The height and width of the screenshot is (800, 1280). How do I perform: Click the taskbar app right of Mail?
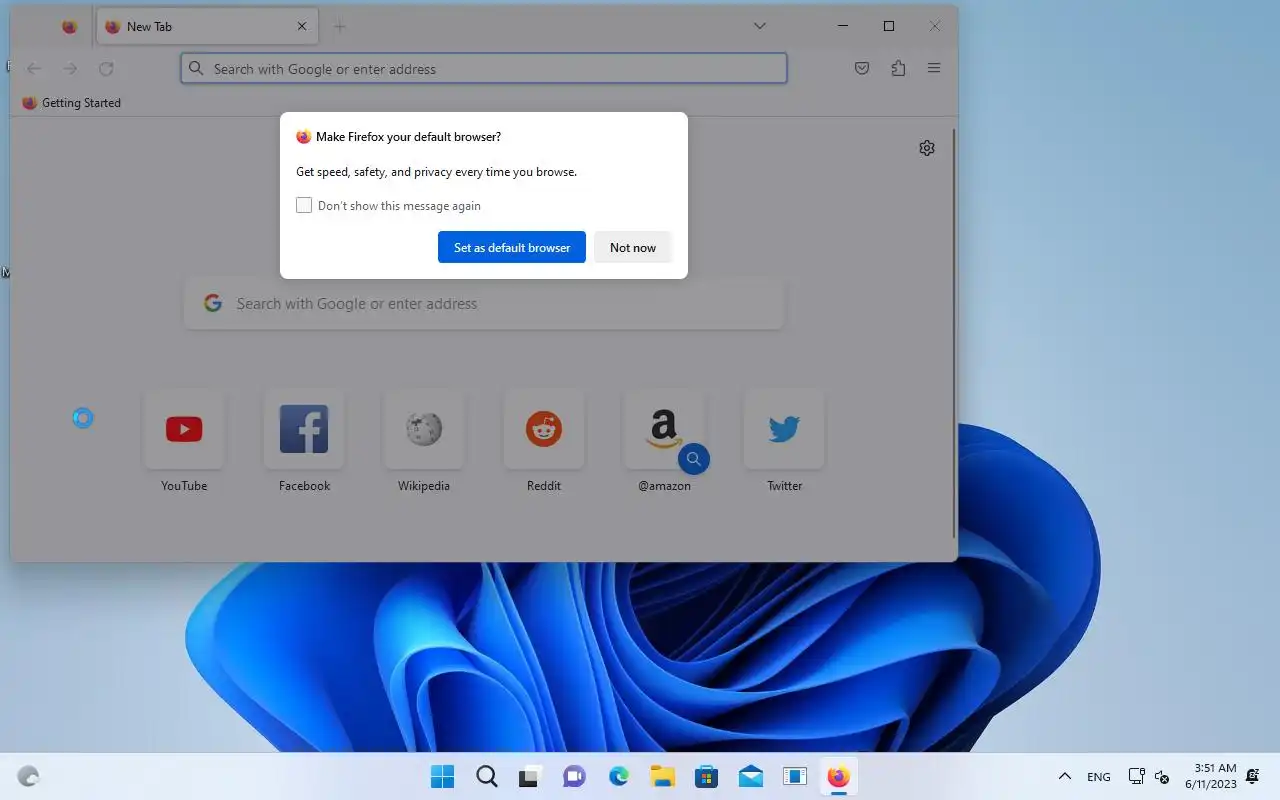(x=794, y=776)
